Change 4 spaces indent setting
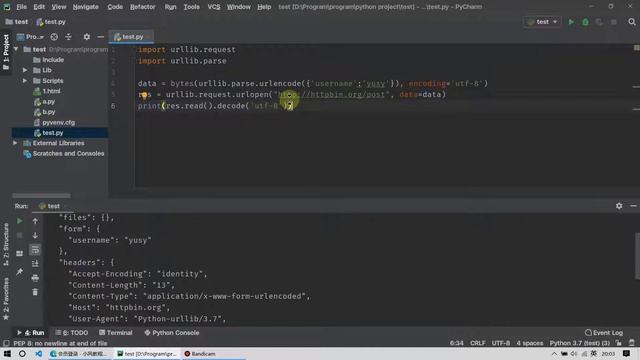 (x=529, y=343)
